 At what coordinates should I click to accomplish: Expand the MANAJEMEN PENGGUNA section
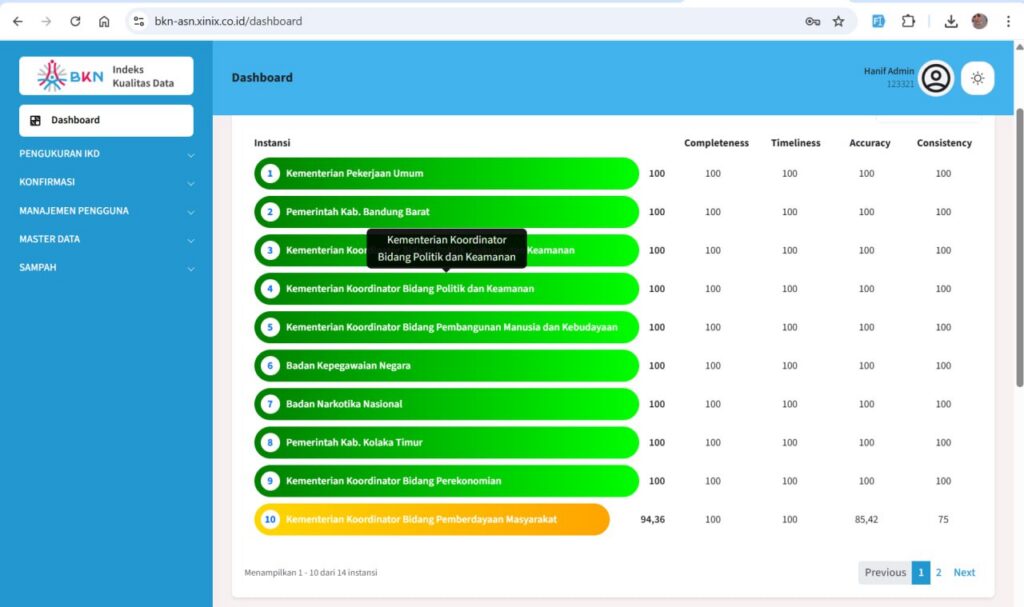coord(106,211)
